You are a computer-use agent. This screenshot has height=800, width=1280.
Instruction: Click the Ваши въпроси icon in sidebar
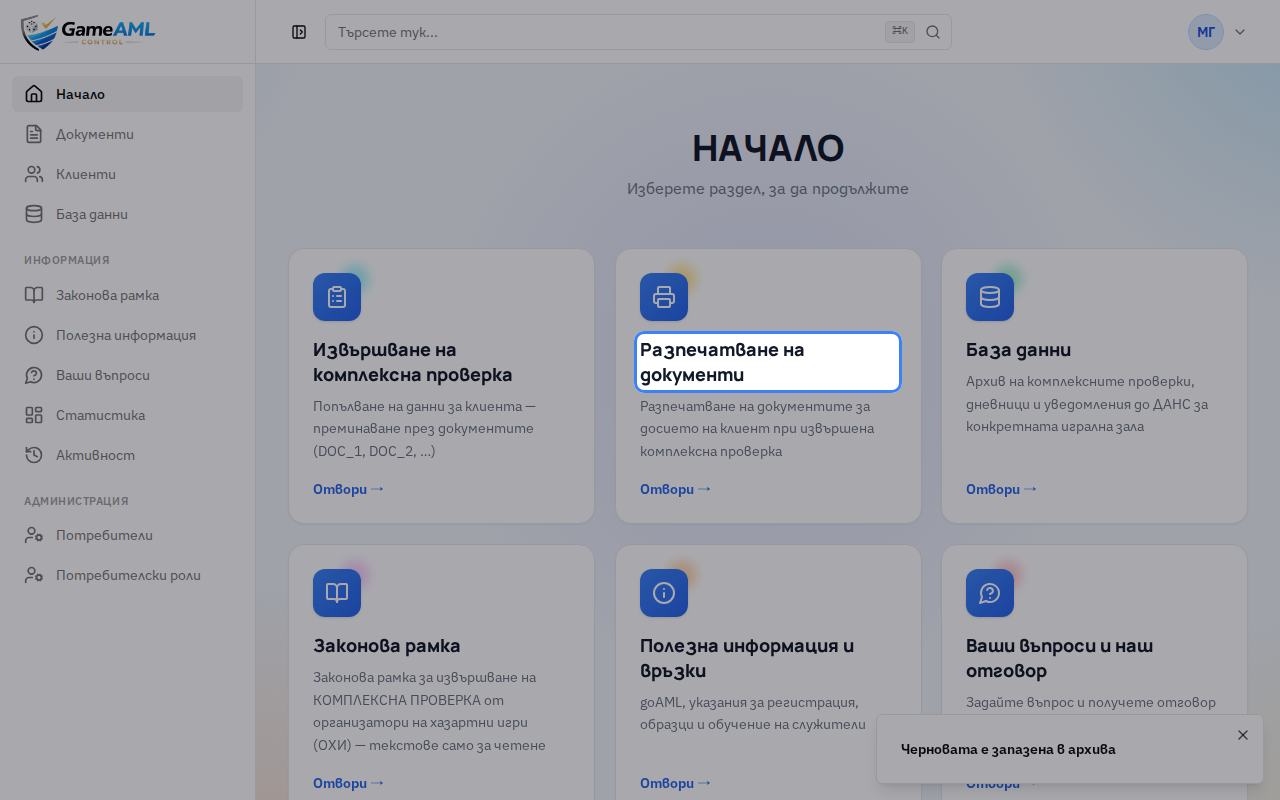coord(34,375)
